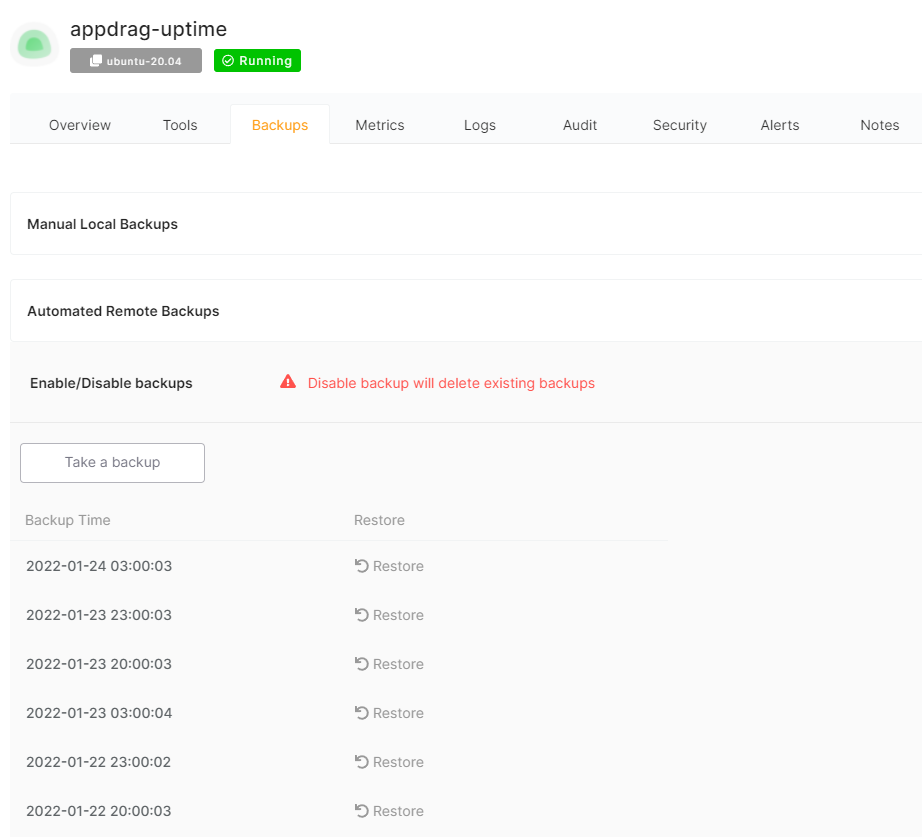Click the red warning triangle icon
922x837 pixels.
pos(288,382)
